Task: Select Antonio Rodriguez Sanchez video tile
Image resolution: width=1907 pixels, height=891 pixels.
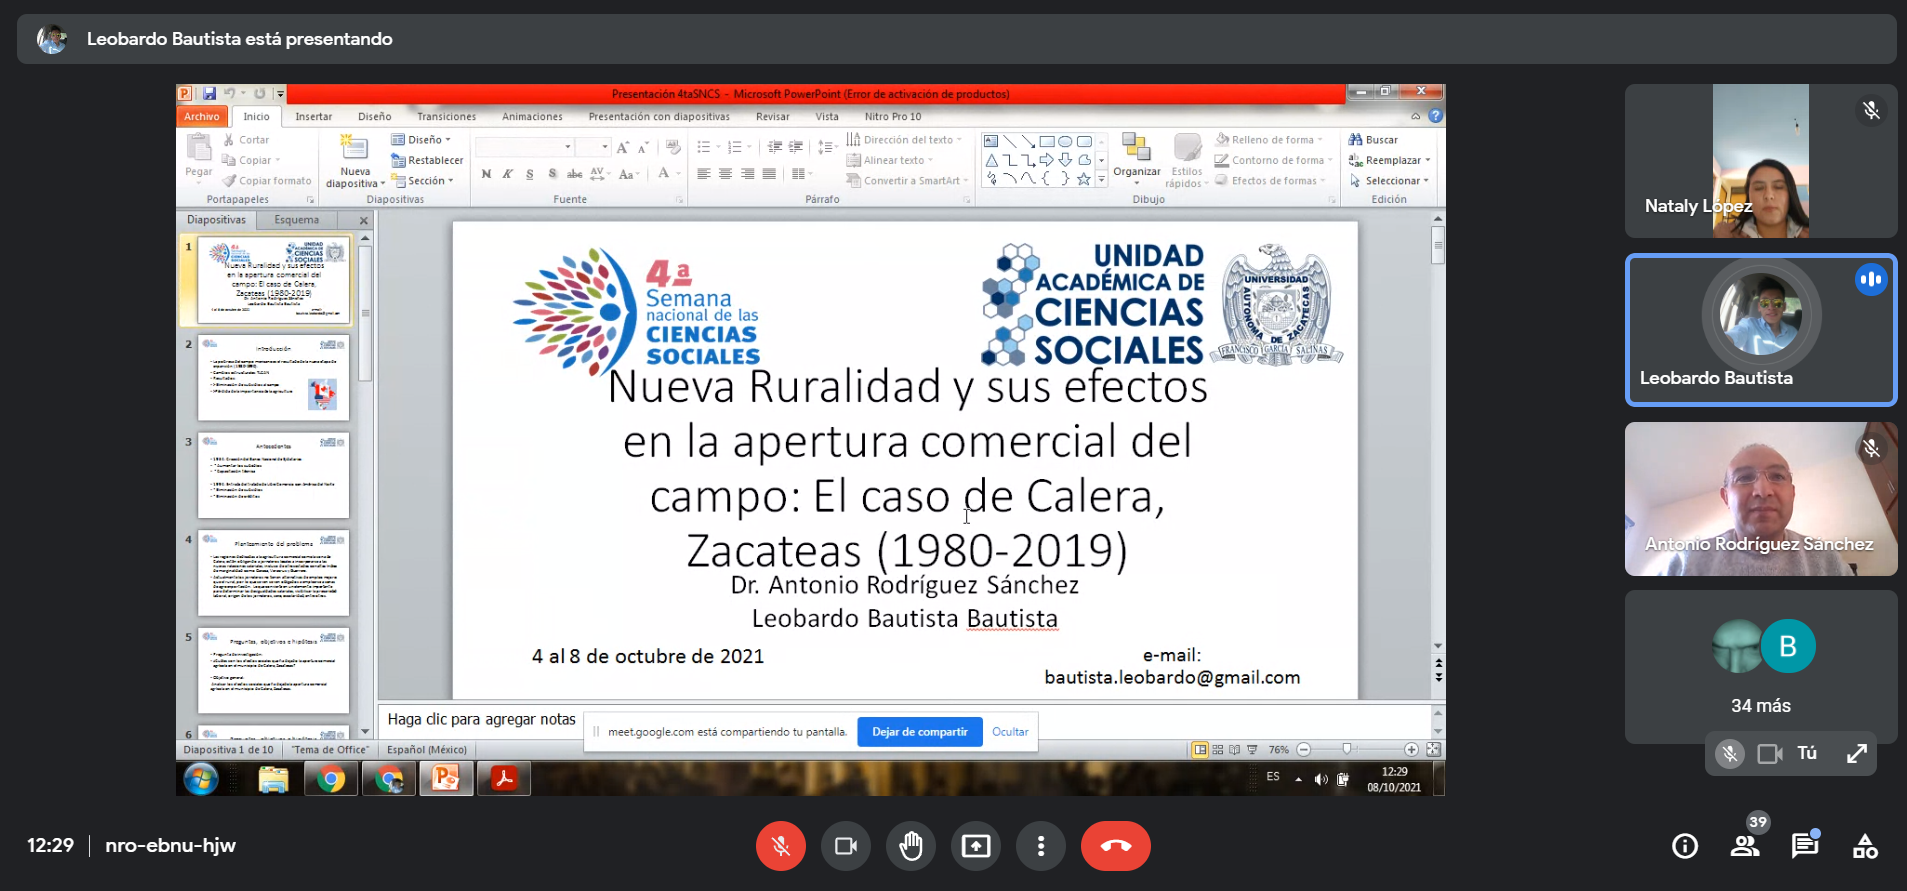Action: click(1761, 499)
